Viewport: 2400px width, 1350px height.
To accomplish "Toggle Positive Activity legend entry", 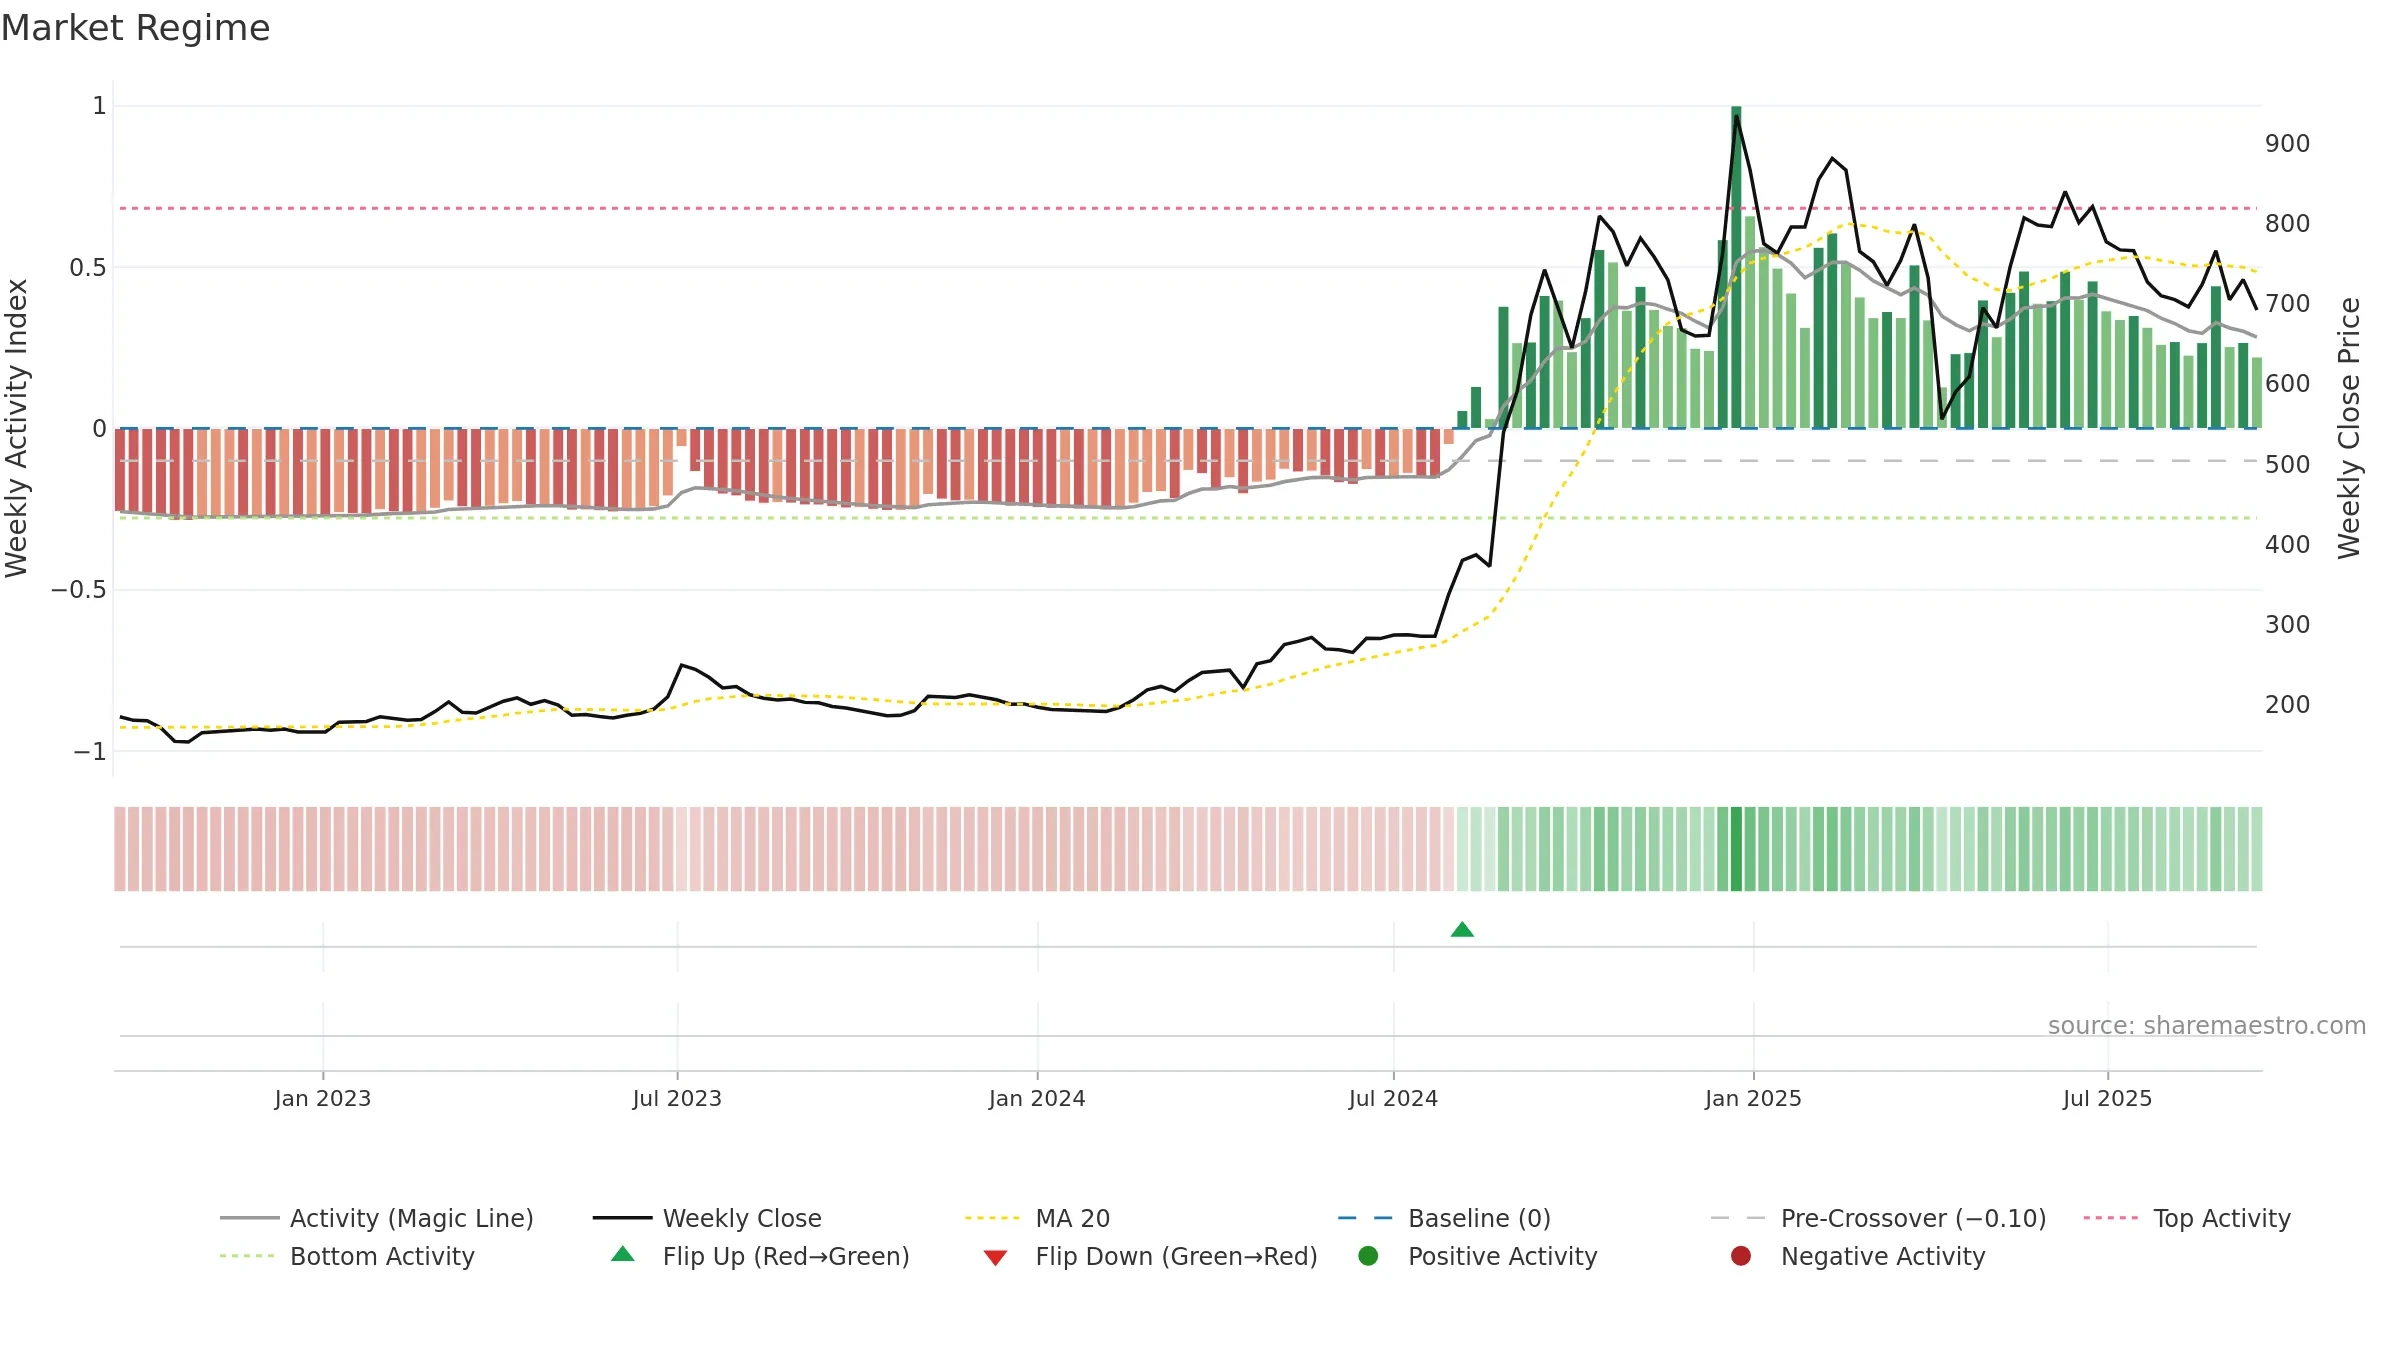I will click(x=1478, y=1256).
